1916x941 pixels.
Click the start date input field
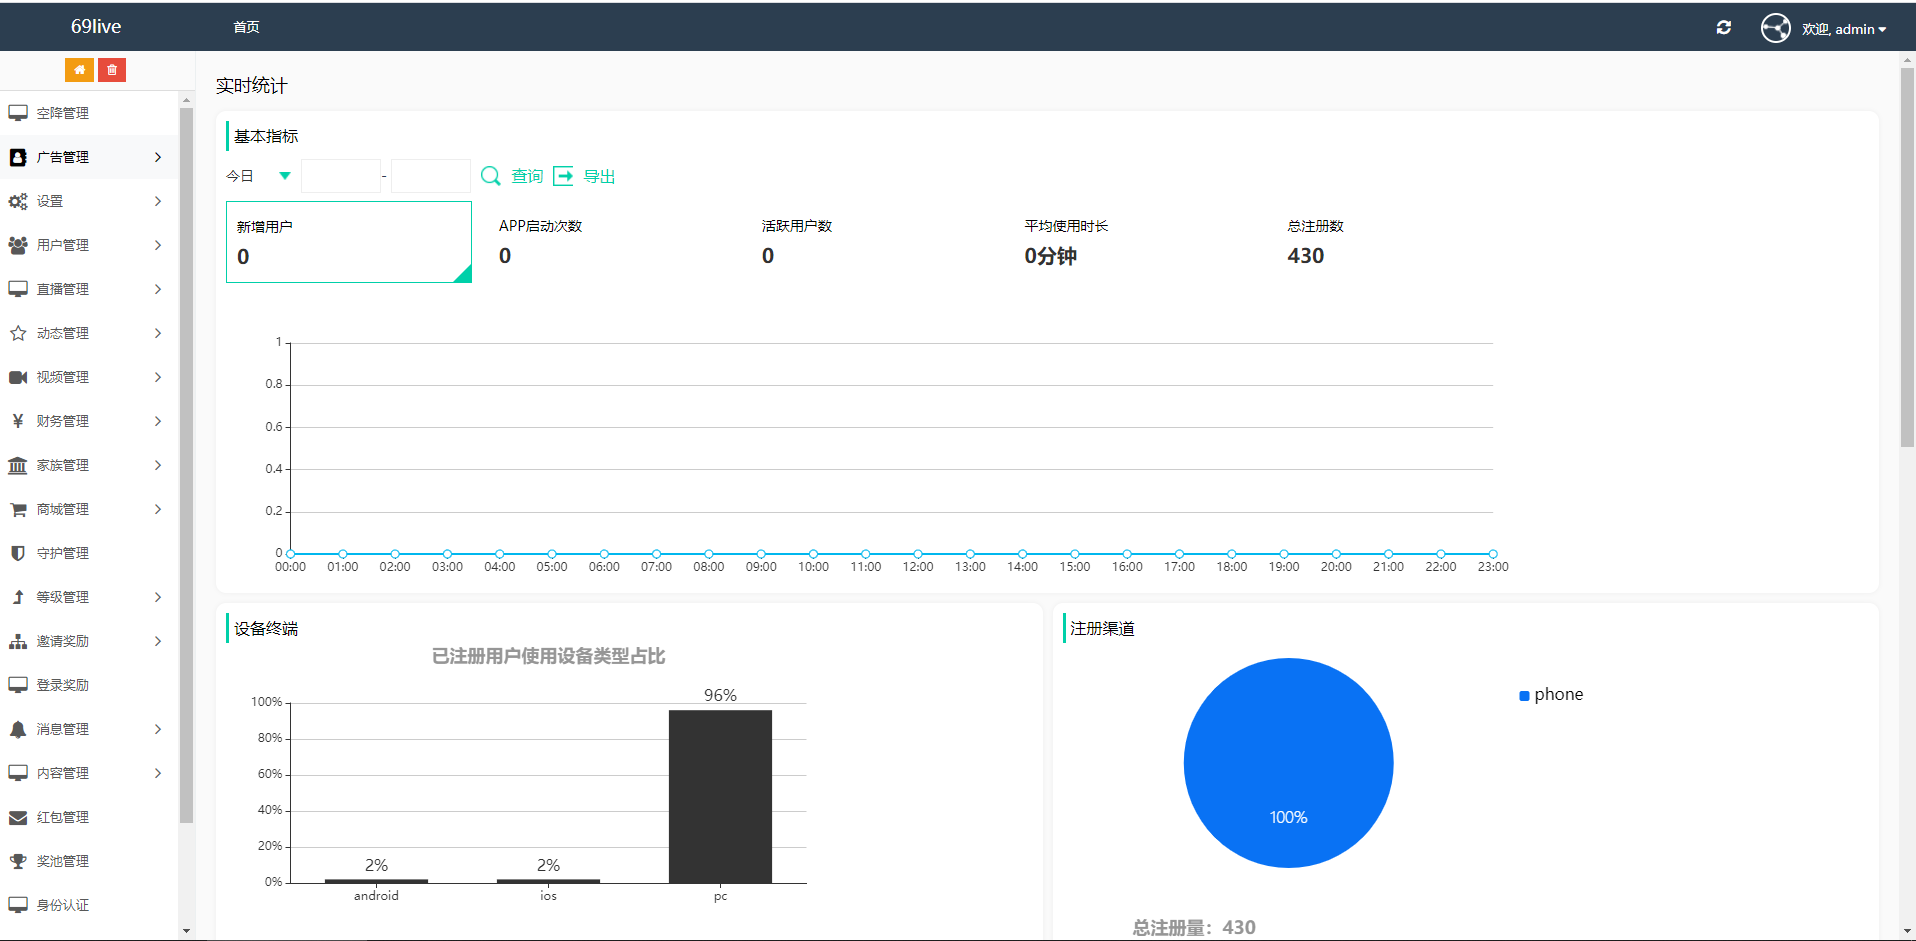click(340, 176)
